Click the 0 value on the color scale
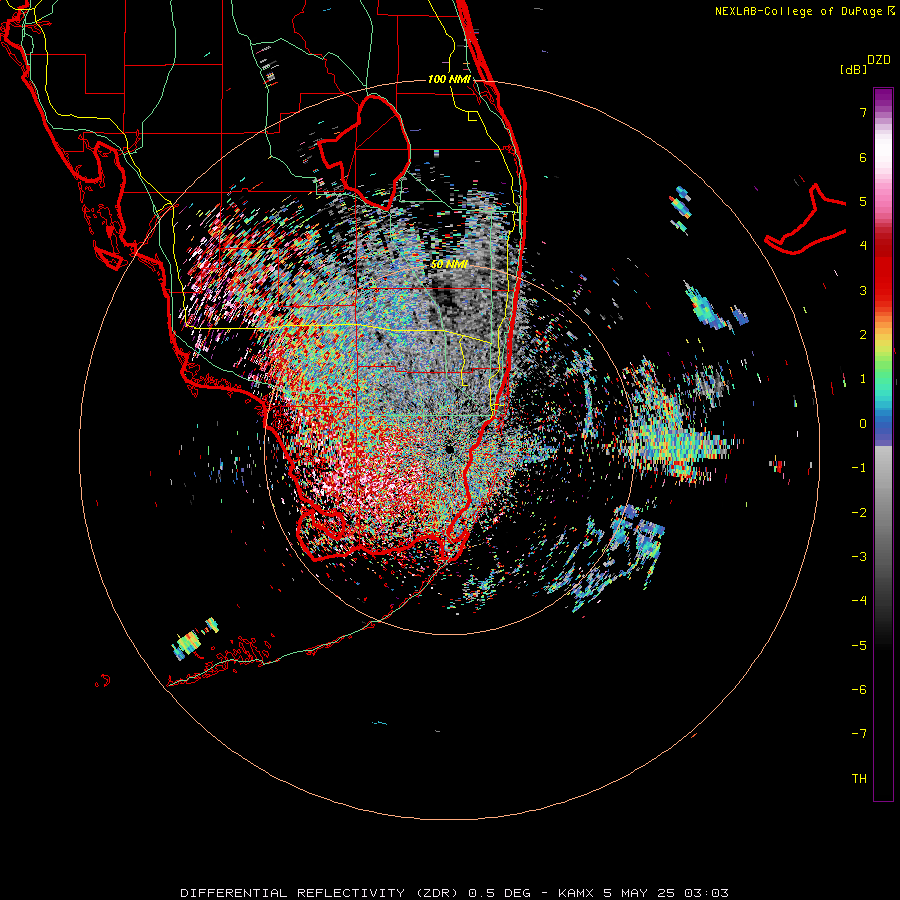This screenshot has width=900, height=900. pos(863,424)
